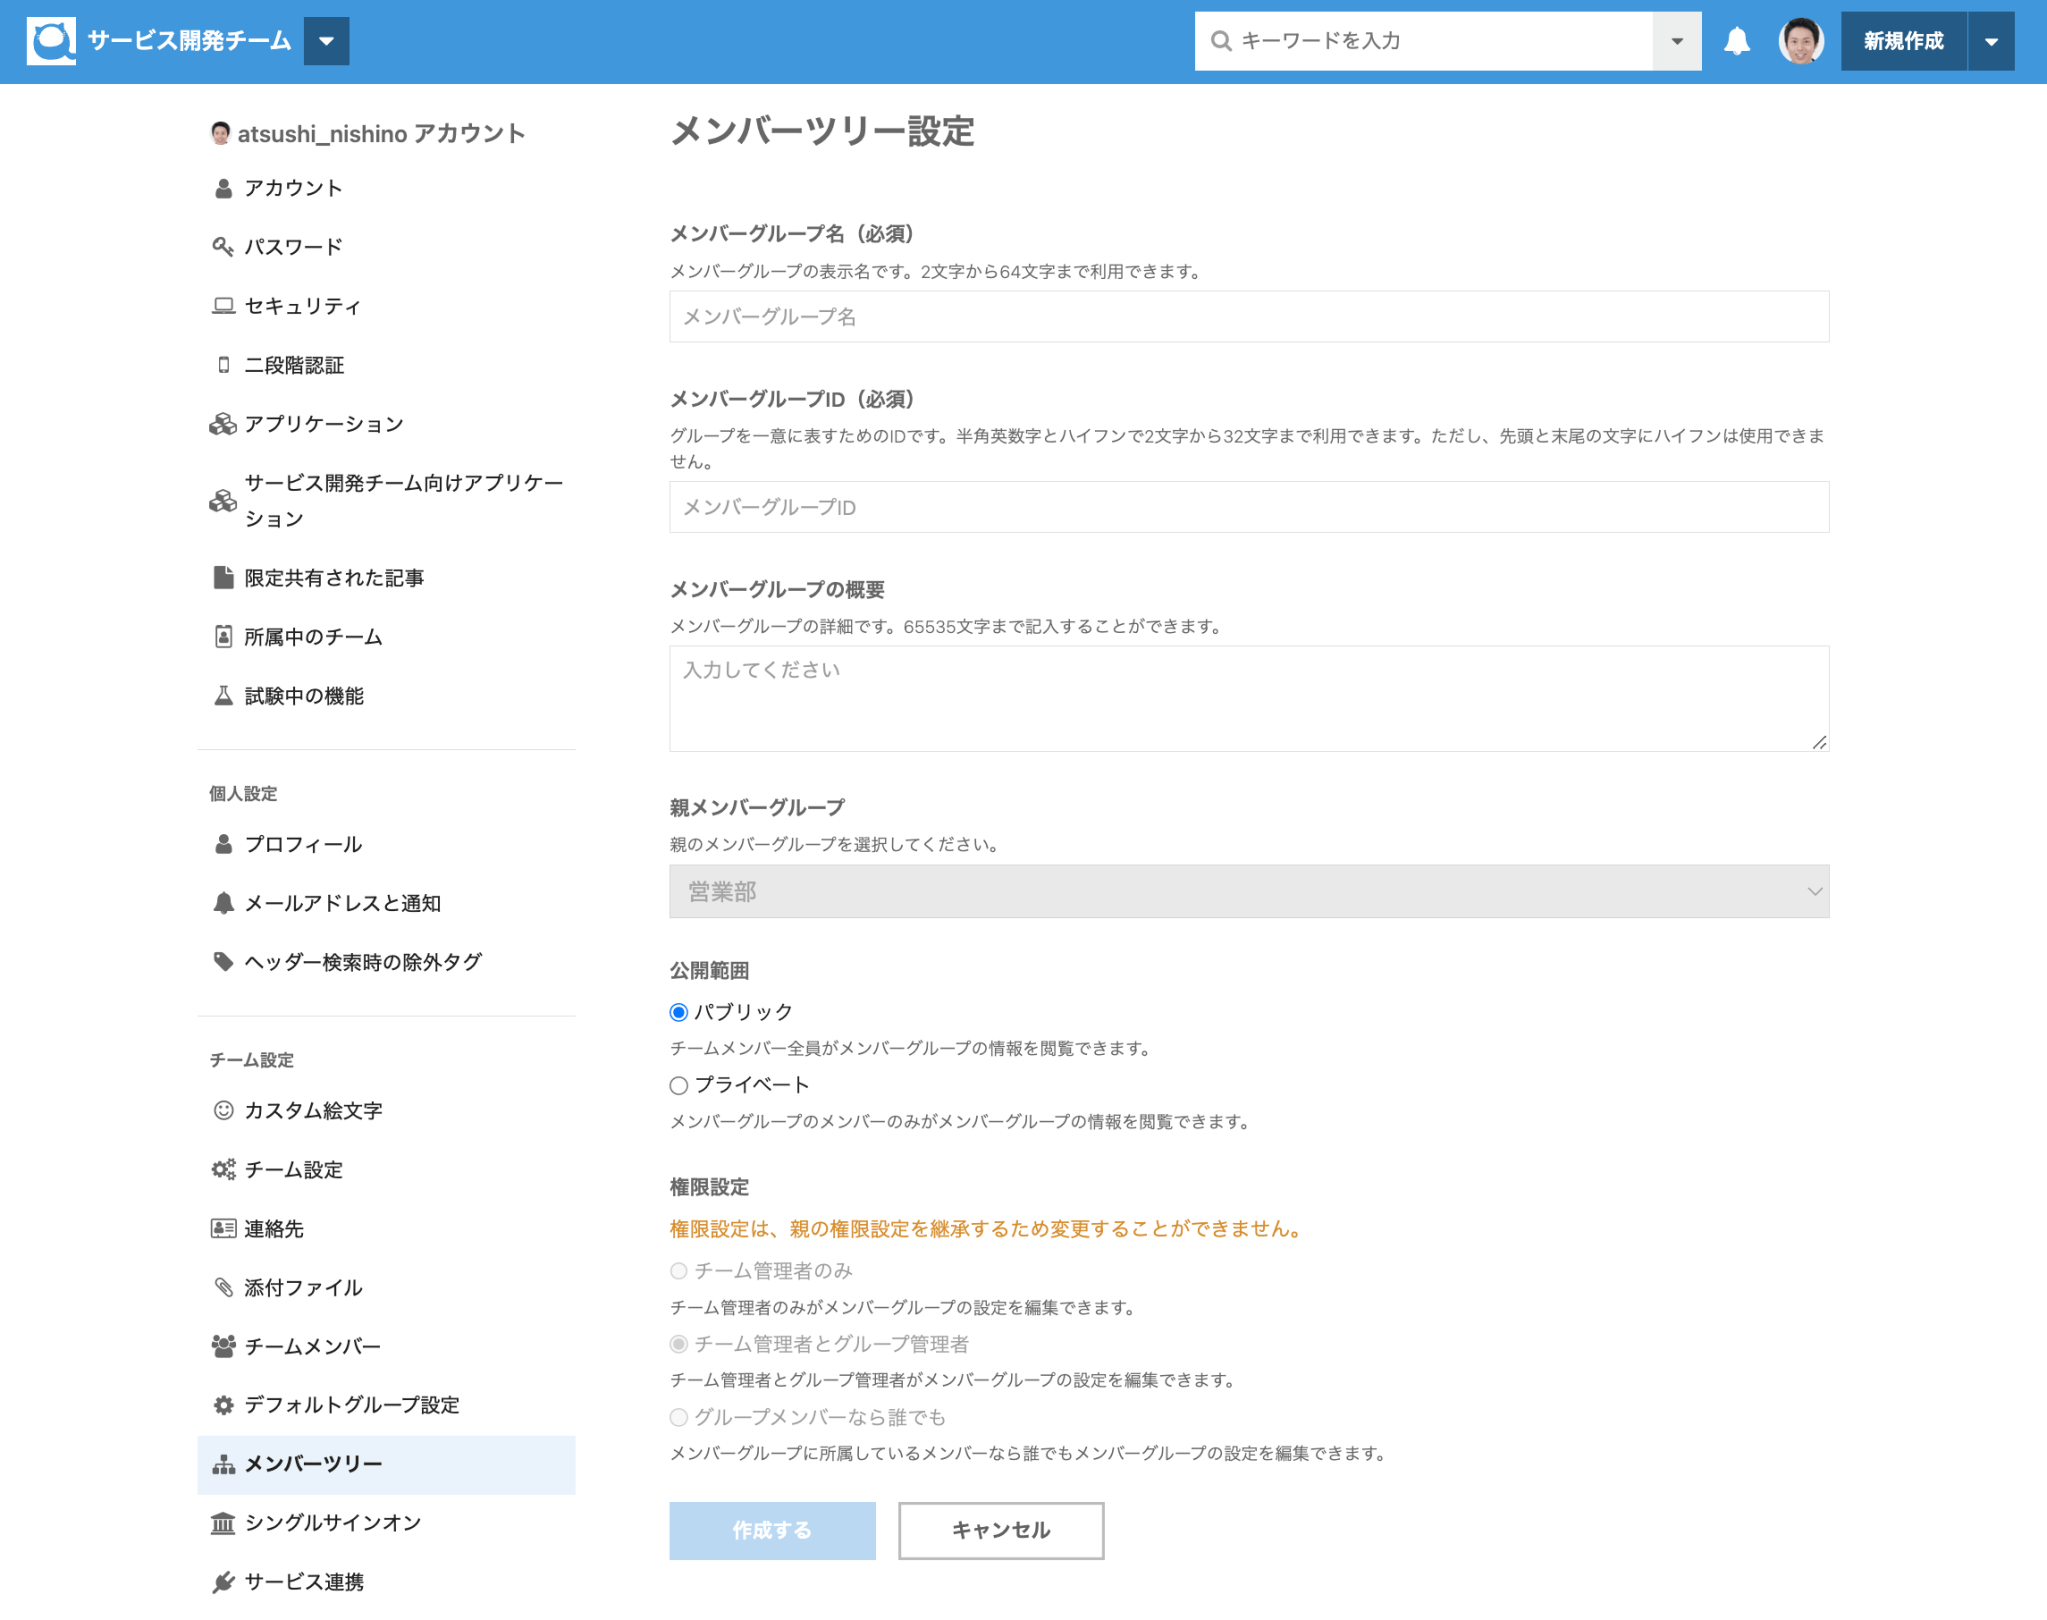Select the プライベート radio button
This screenshot has height=1620, width=2047.
679,1085
